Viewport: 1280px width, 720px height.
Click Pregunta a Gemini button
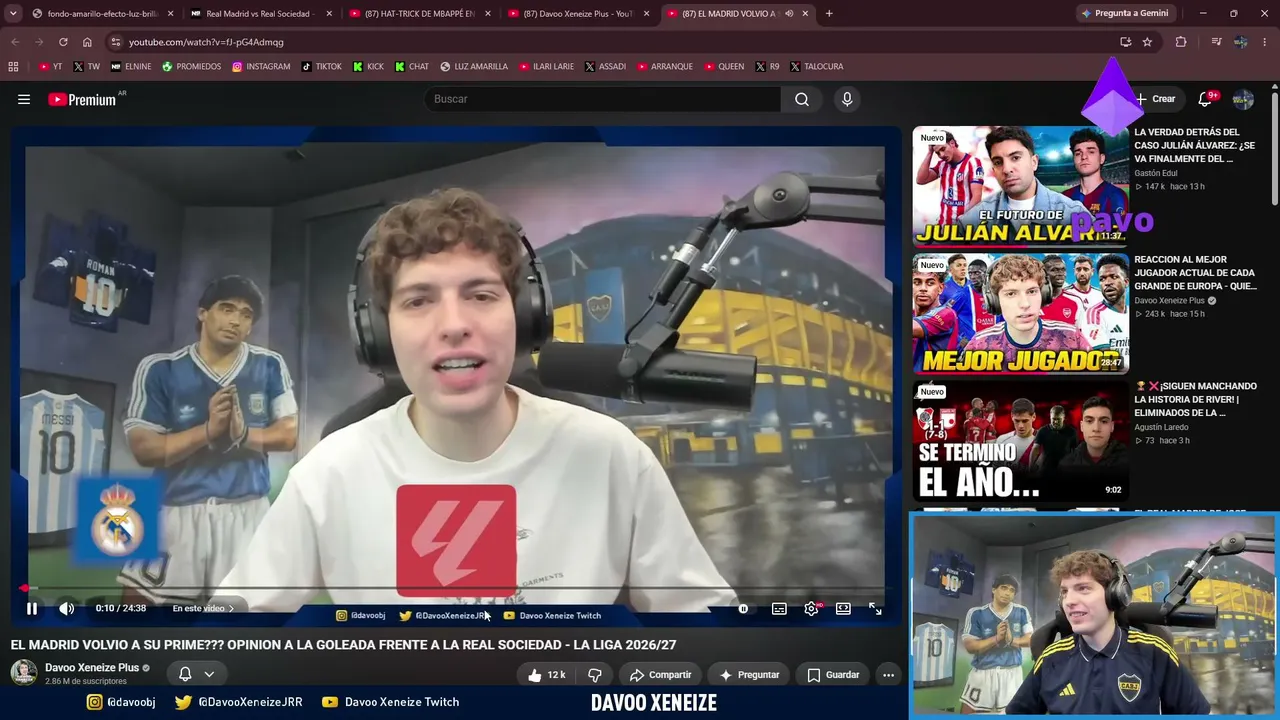click(x=1124, y=14)
